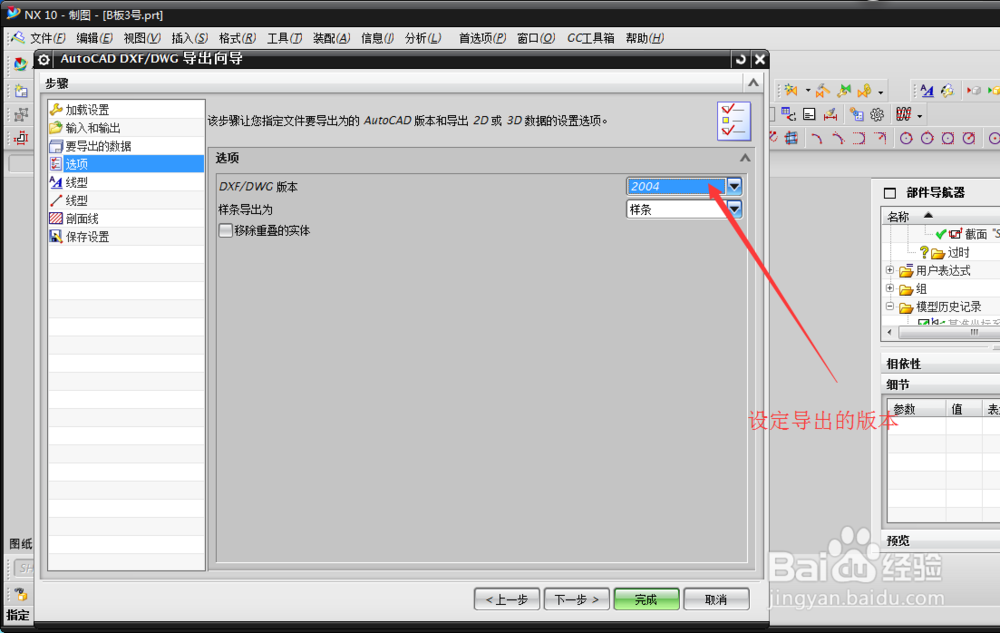Open the hatch toolbar dropdown arrow

(920, 116)
